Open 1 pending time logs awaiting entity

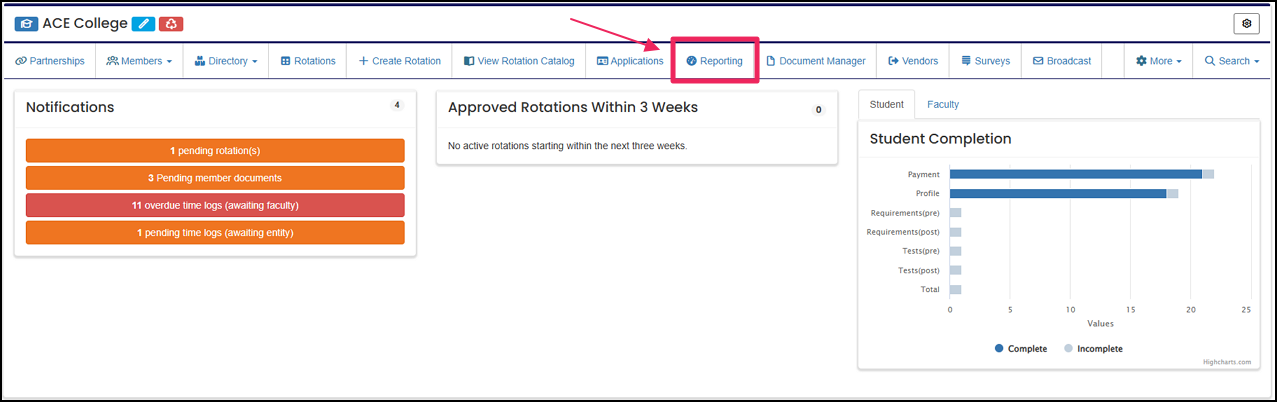[215, 232]
